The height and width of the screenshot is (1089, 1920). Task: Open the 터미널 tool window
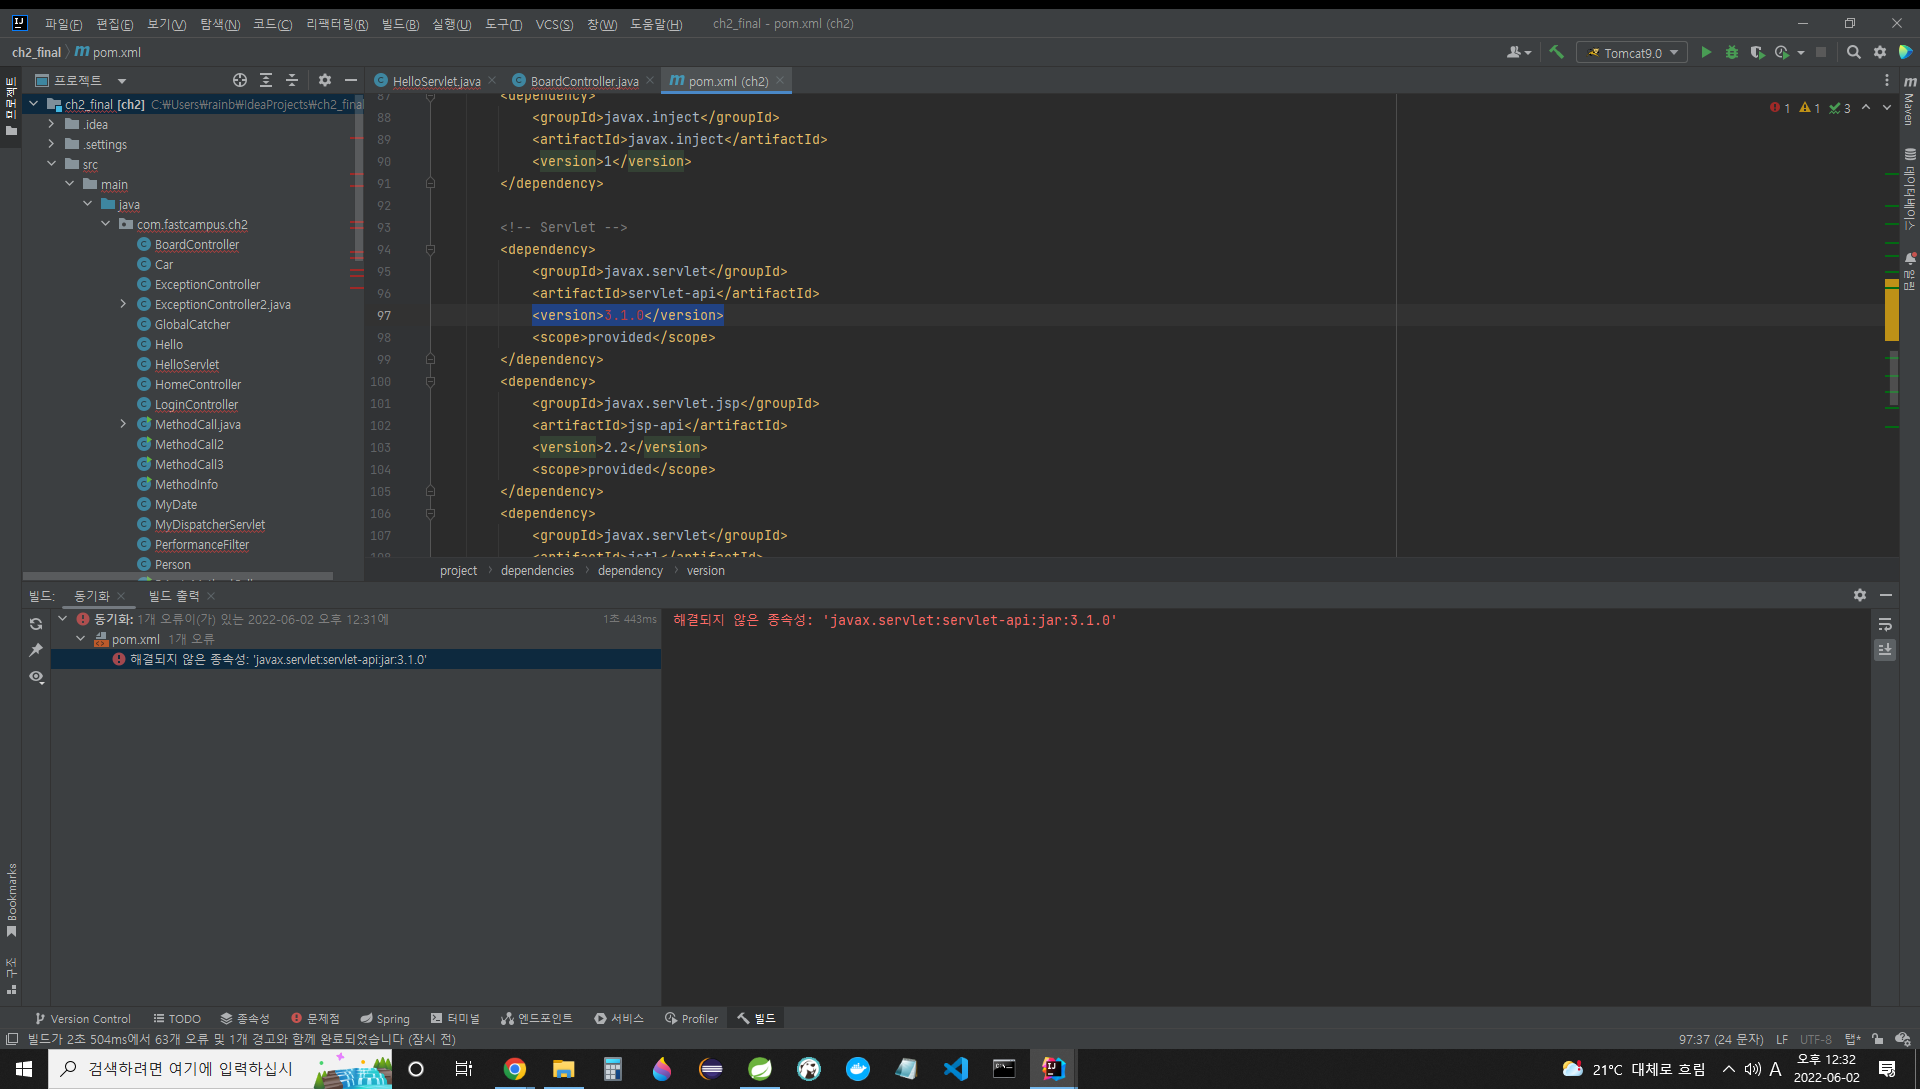click(455, 1018)
